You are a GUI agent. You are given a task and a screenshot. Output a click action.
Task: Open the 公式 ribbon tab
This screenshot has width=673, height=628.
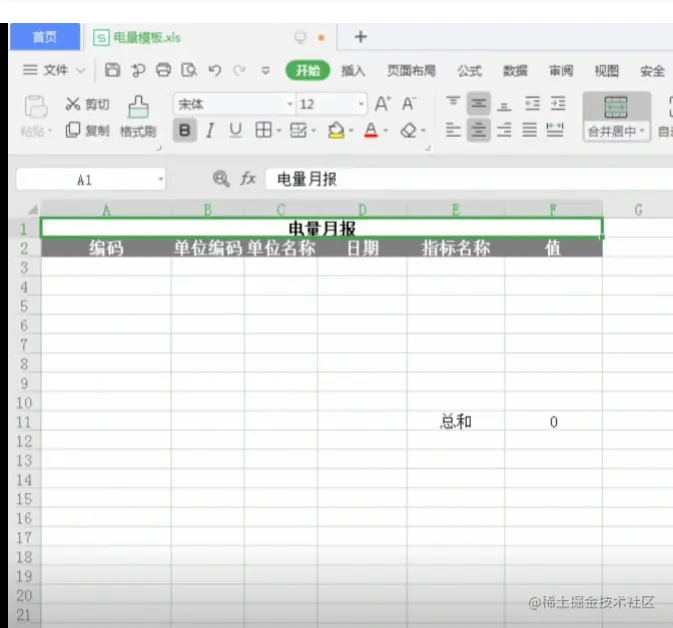pyautogui.click(x=470, y=71)
